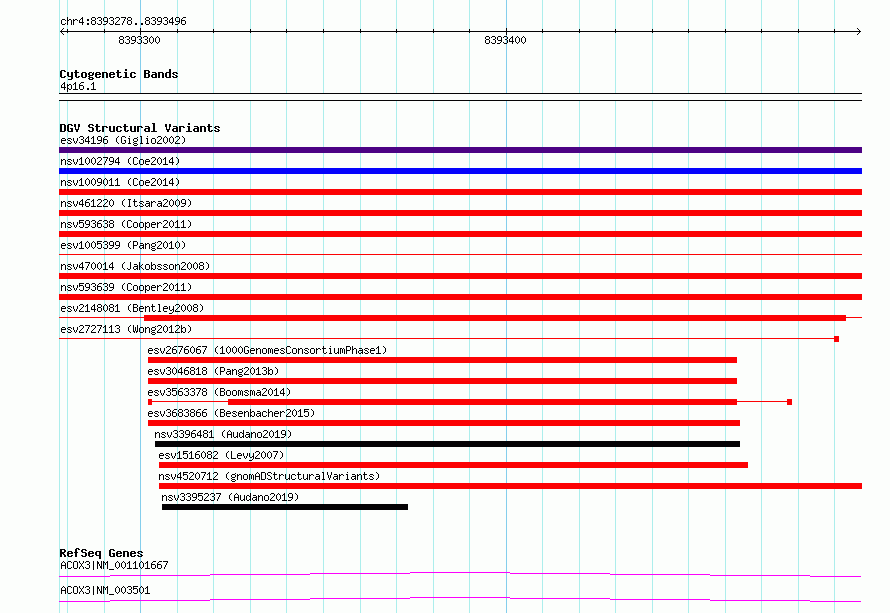Select esv3046818 (Pang2013b) label
Screen dimensions: 890x613
click(213, 371)
